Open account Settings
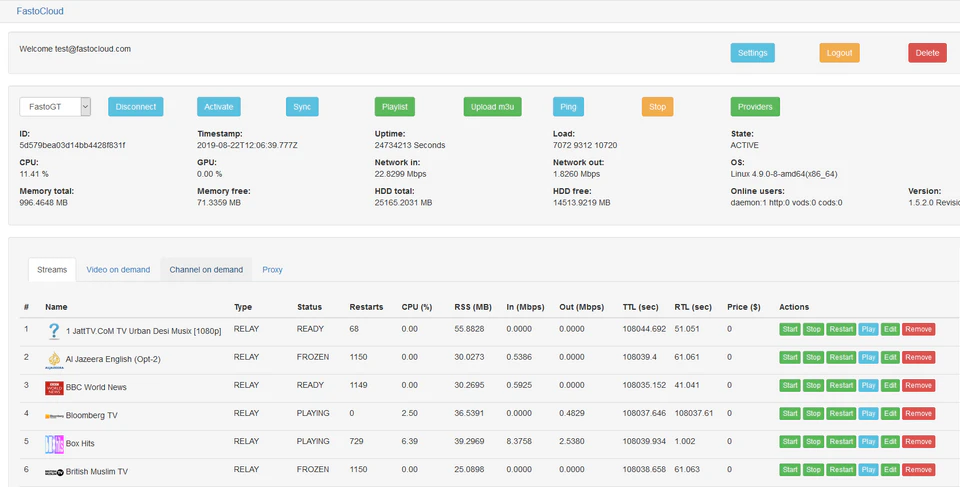Screen dimensions: 960x487 point(752,53)
